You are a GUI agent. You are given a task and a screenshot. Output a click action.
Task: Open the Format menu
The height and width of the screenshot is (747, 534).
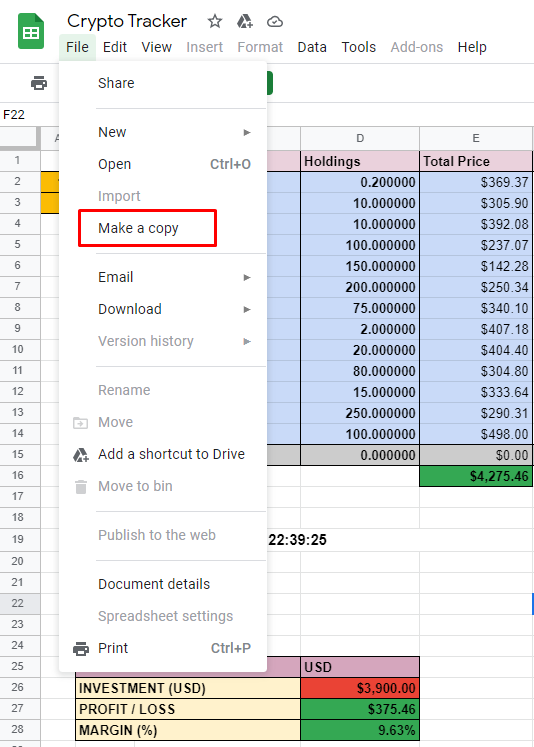pyautogui.click(x=260, y=47)
